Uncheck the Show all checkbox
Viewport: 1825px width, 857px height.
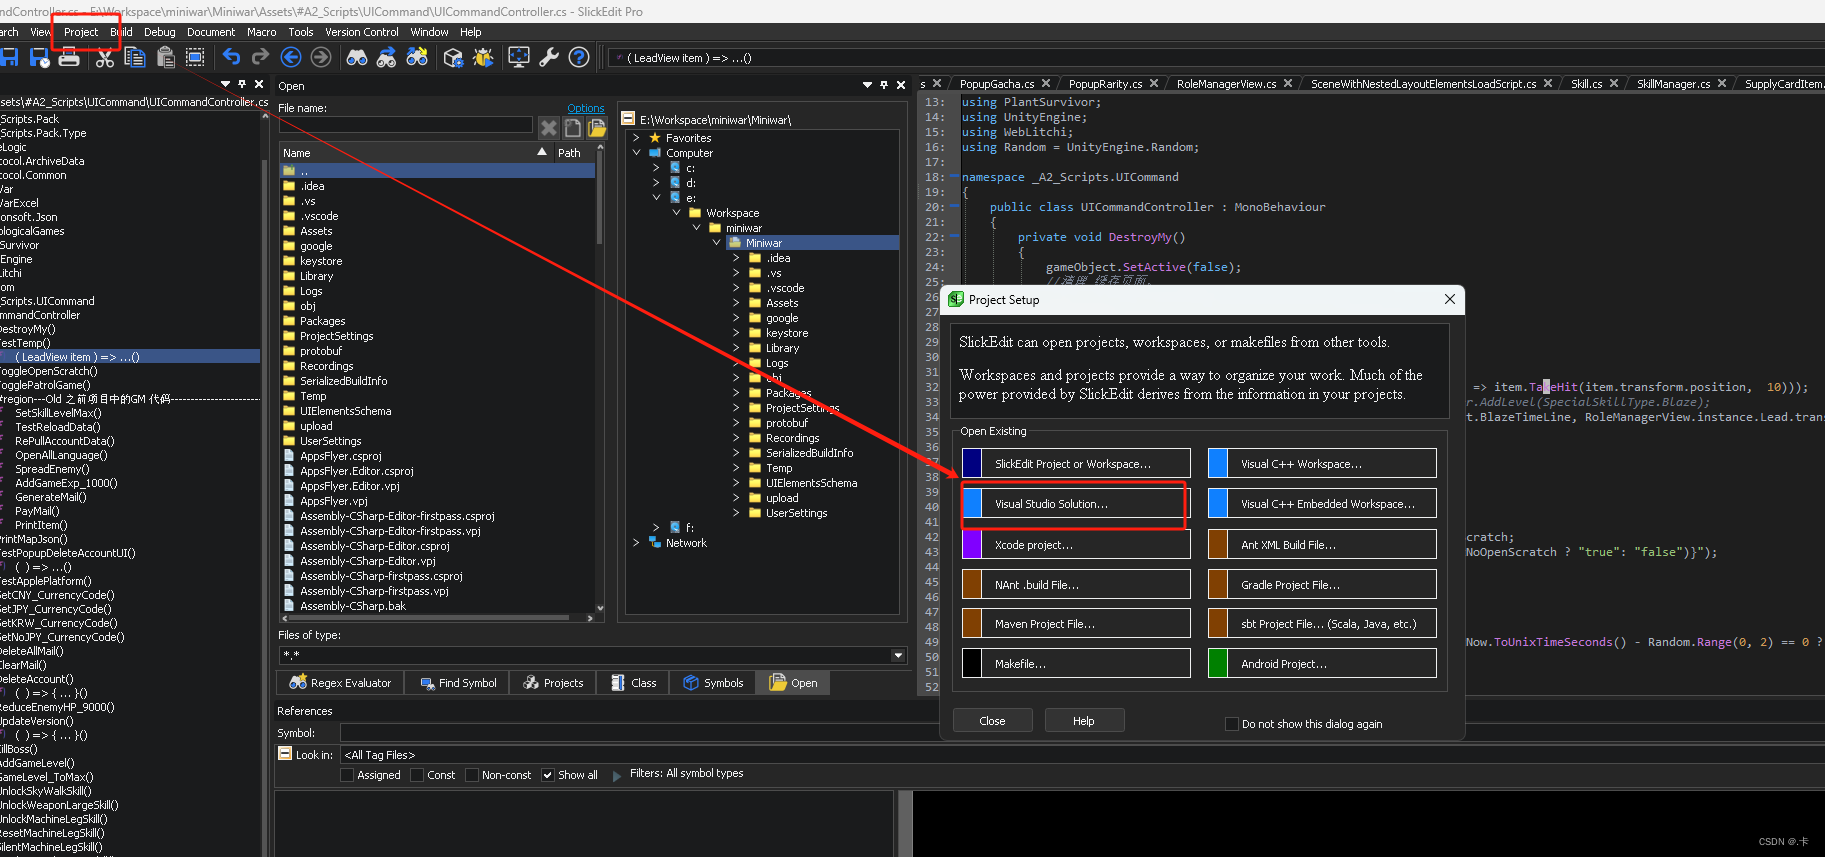click(x=548, y=775)
